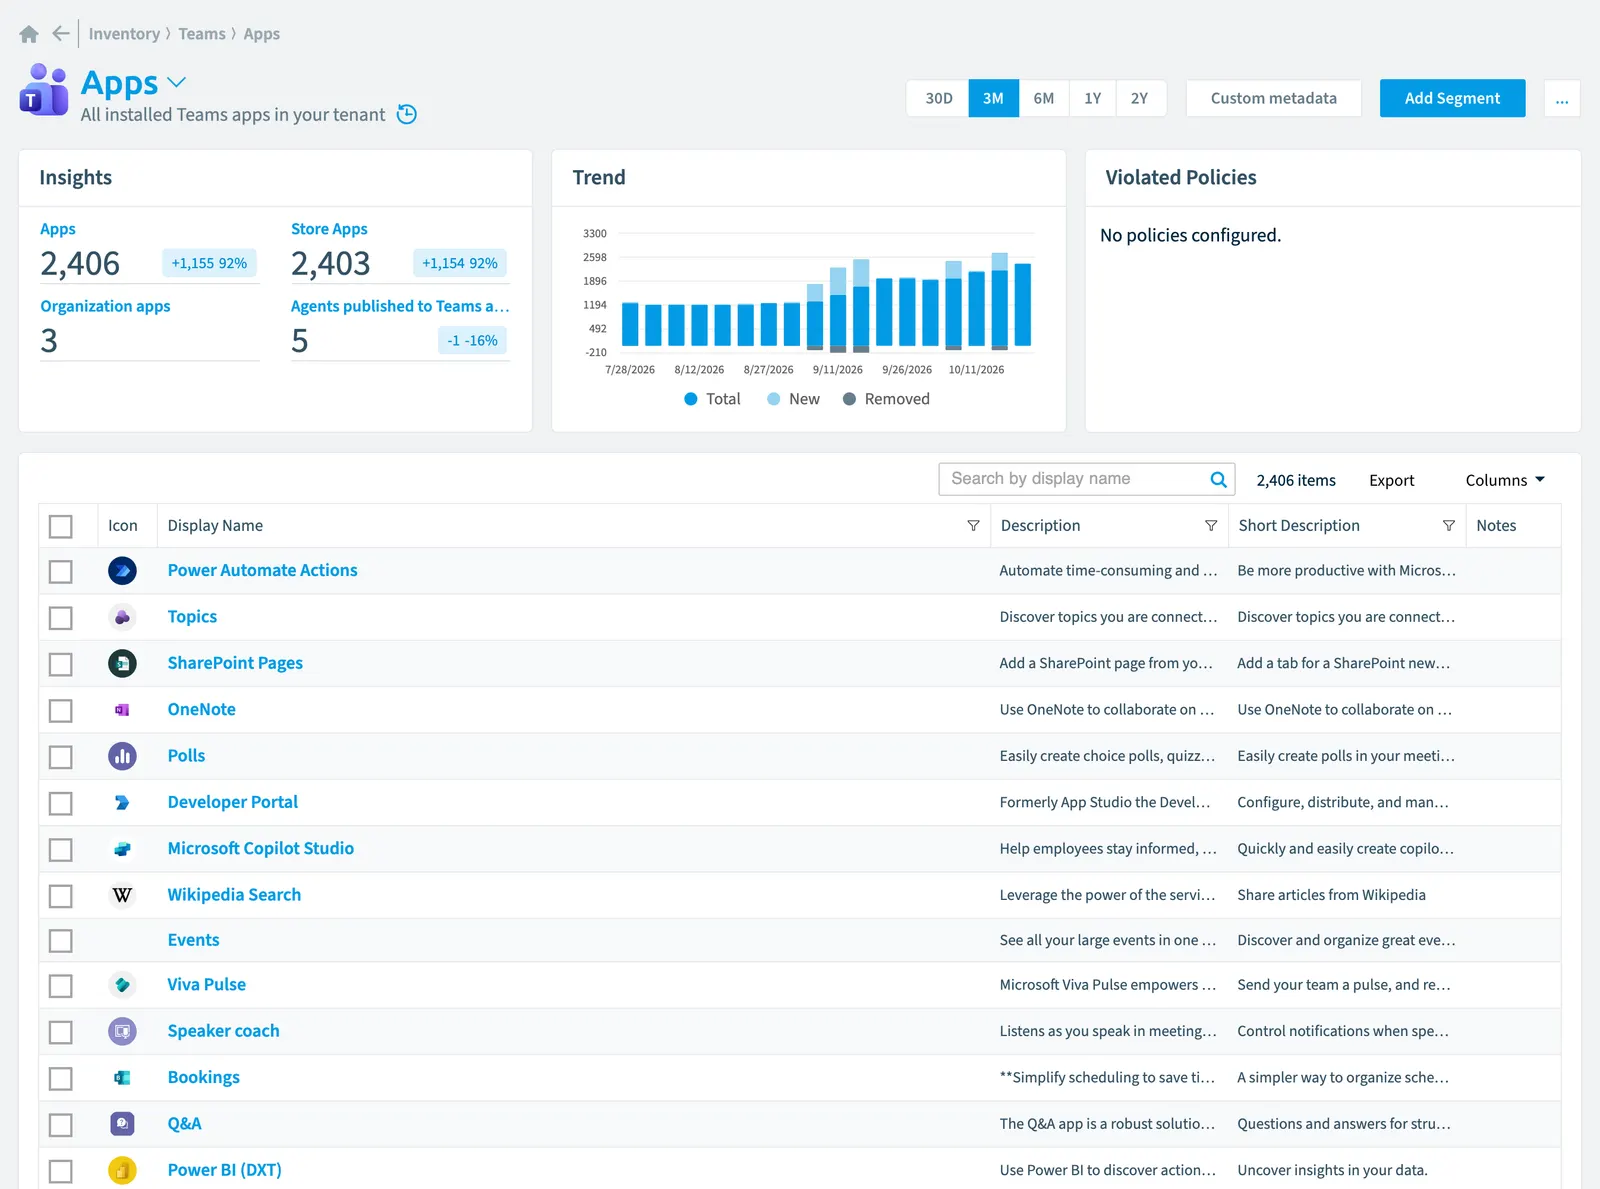1600x1189 pixels.
Task: Open Short Description column filter icon
Action: coord(1448,526)
